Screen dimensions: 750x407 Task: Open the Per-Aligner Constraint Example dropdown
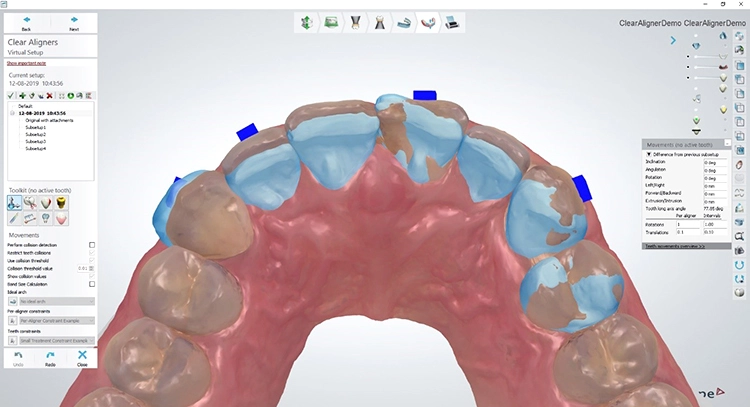(56, 320)
